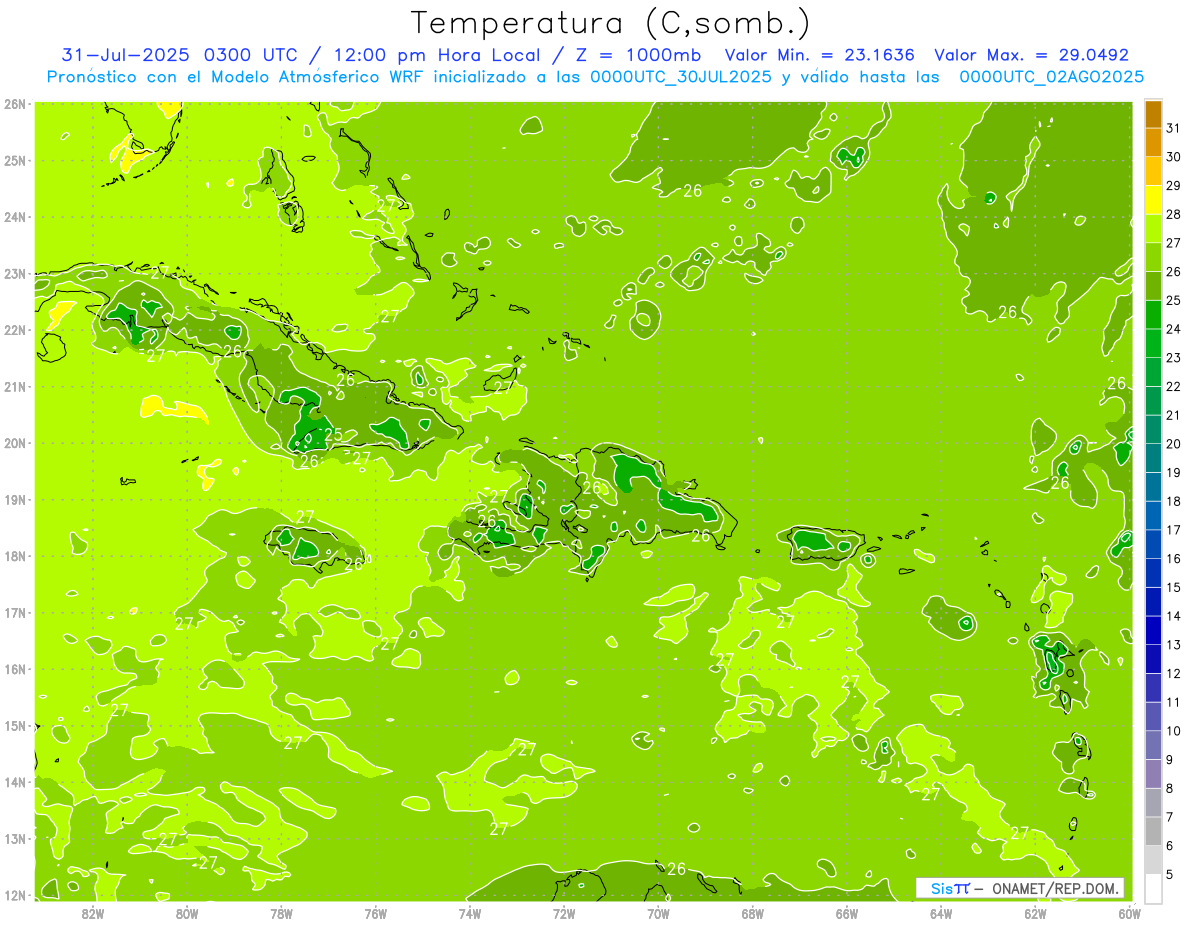Click the longitude label '72W'
The height and width of the screenshot is (927, 1200).
coord(564,913)
